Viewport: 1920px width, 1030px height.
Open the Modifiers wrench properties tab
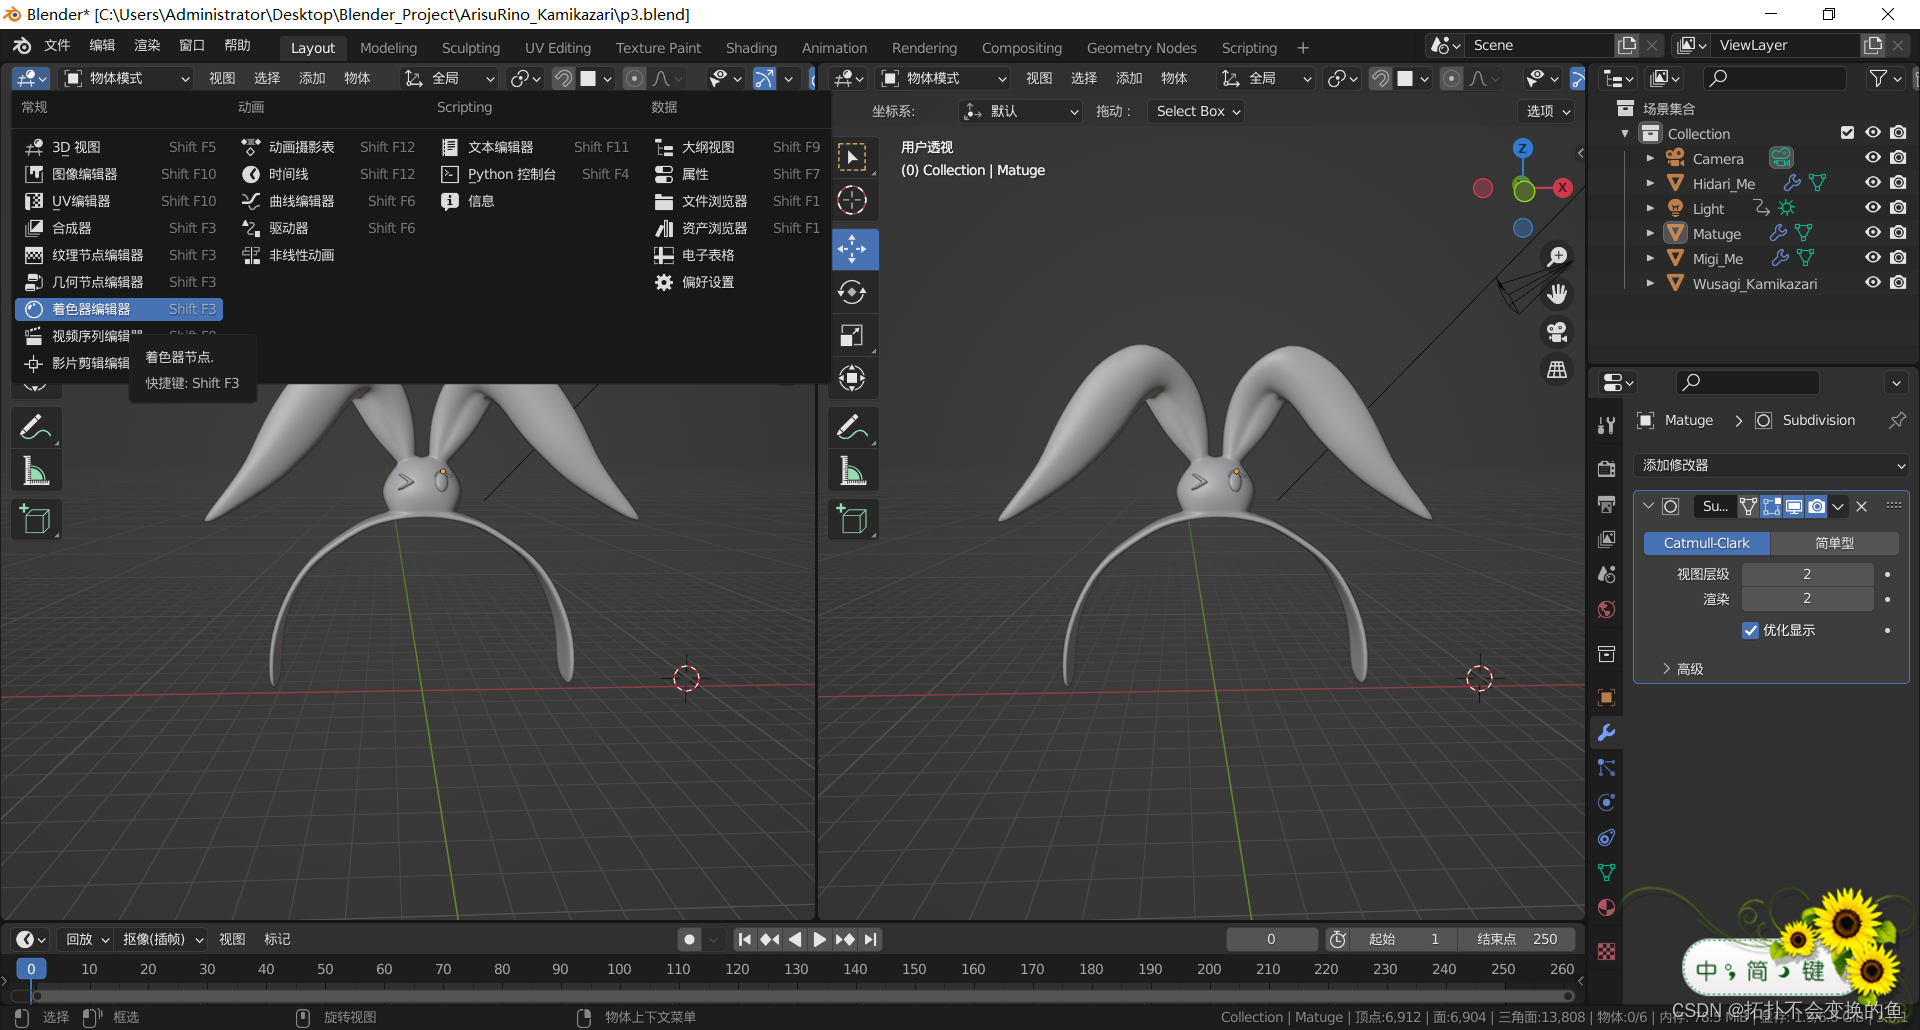(x=1606, y=732)
